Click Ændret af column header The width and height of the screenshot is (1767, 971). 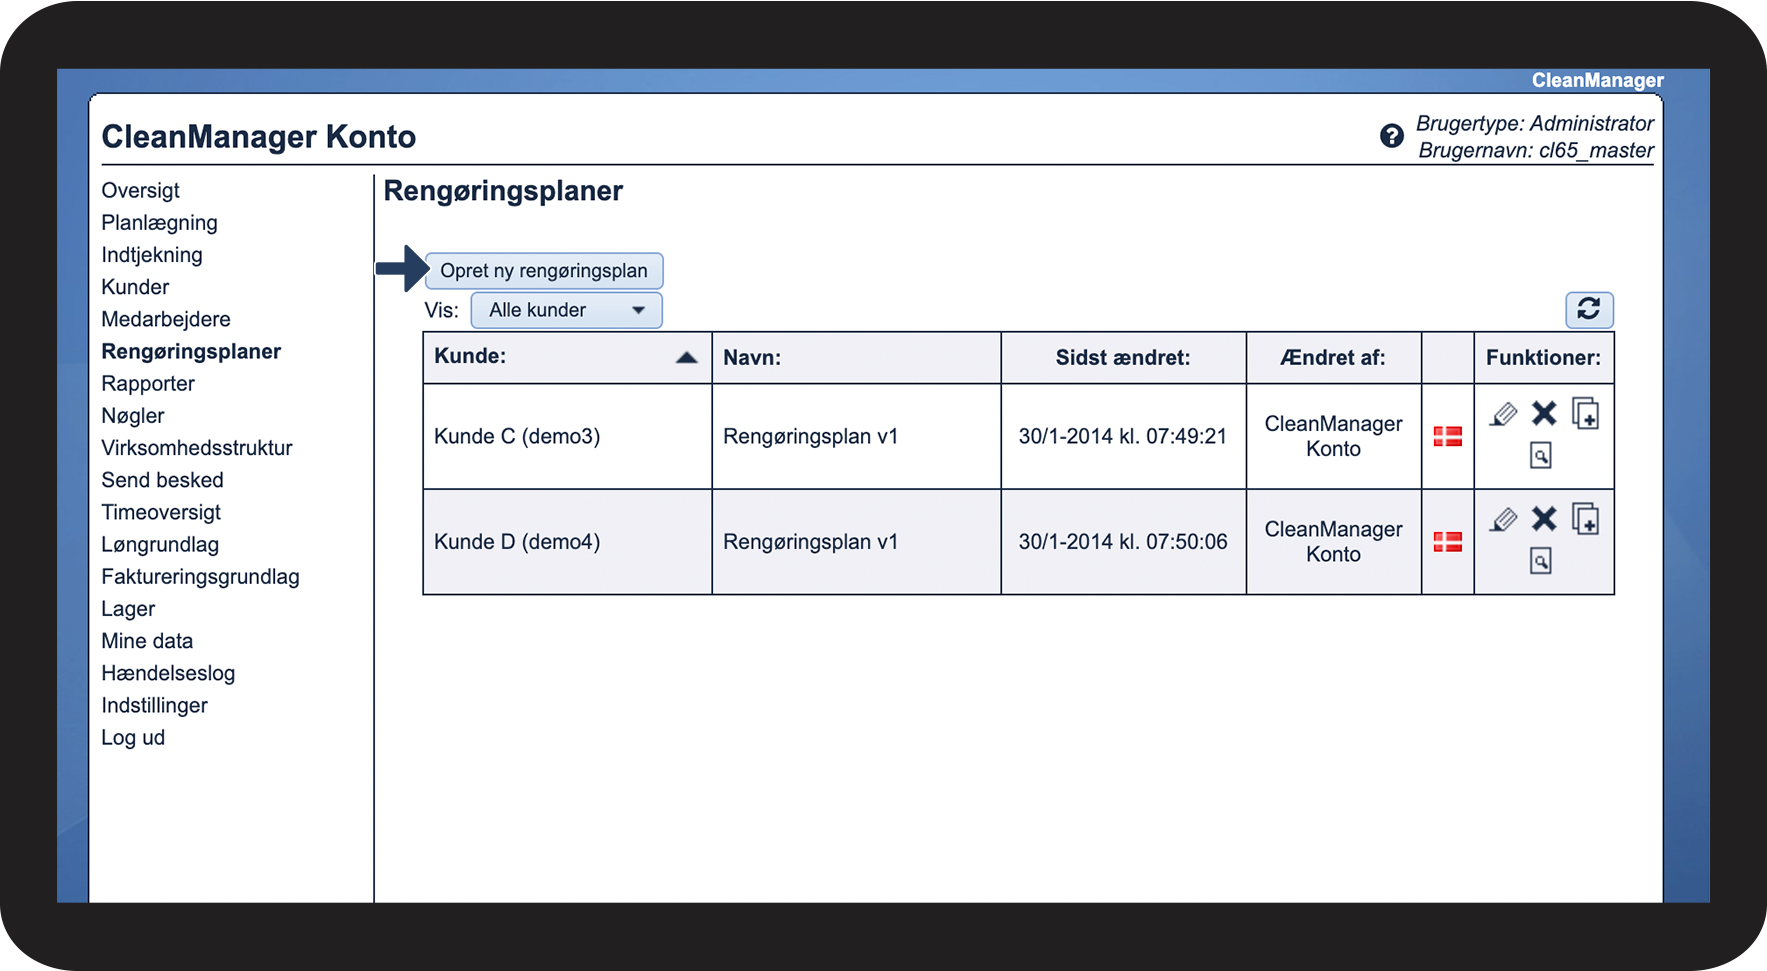click(1333, 358)
